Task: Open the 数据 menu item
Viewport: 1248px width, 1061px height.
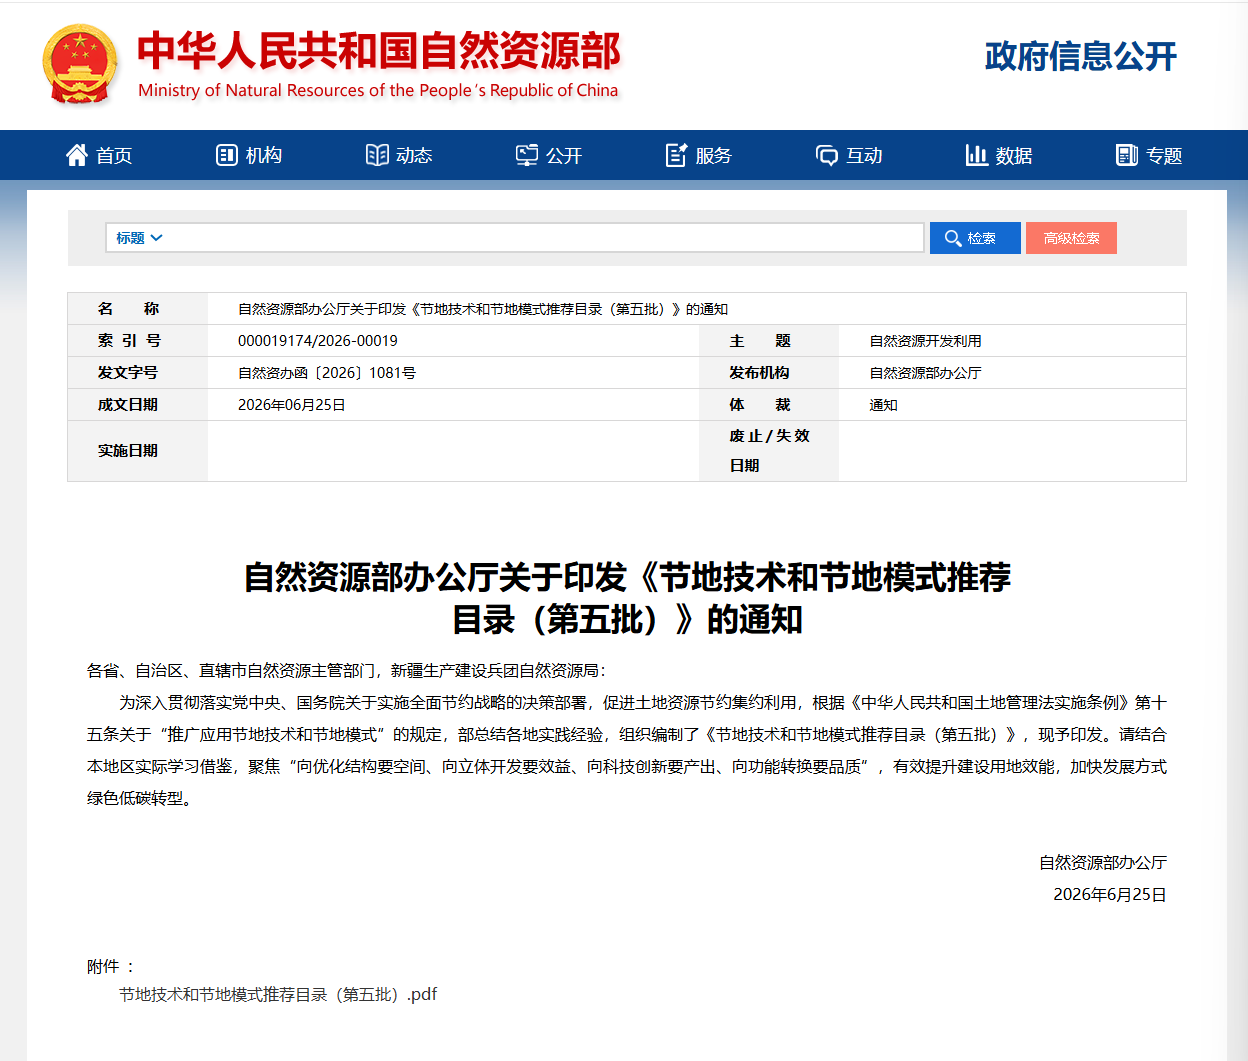Action: (x=999, y=155)
